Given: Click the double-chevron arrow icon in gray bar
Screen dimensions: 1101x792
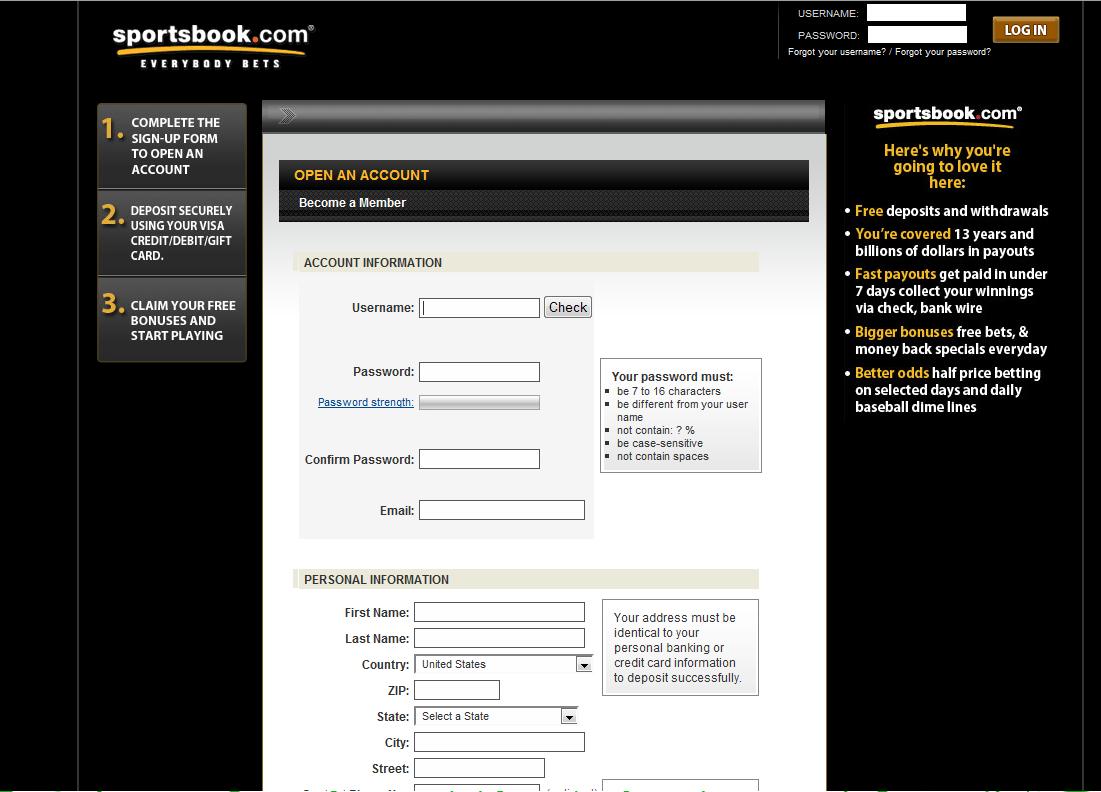Looking at the screenshot, I should (x=287, y=116).
